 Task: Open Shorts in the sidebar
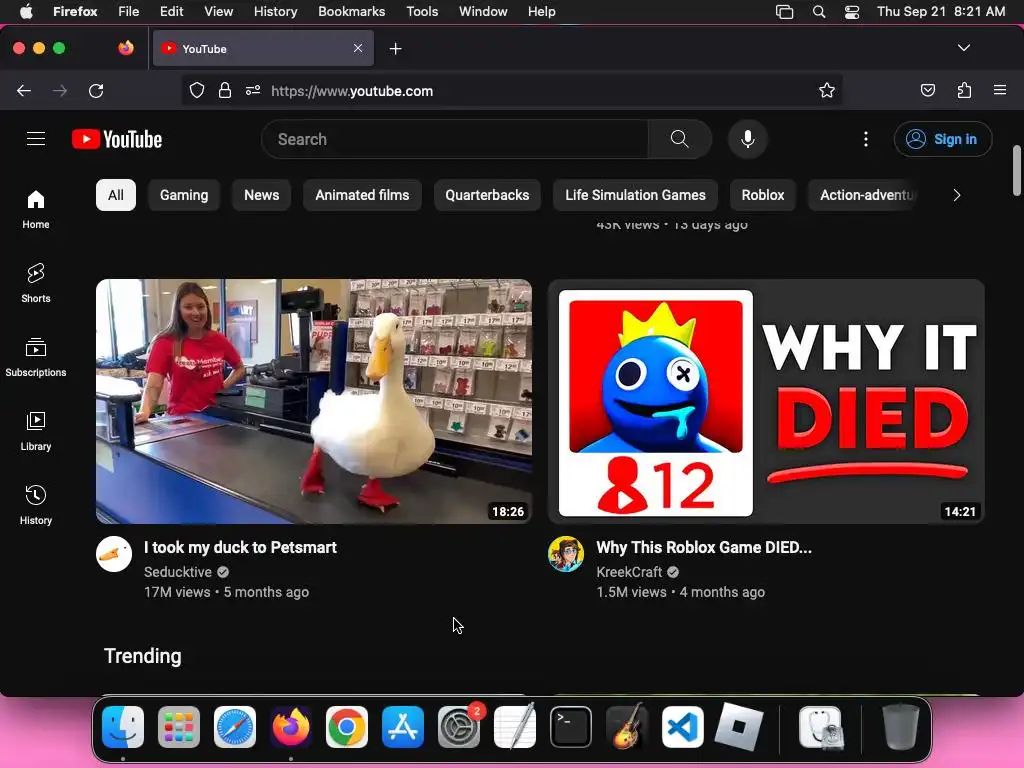[x=36, y=283]
